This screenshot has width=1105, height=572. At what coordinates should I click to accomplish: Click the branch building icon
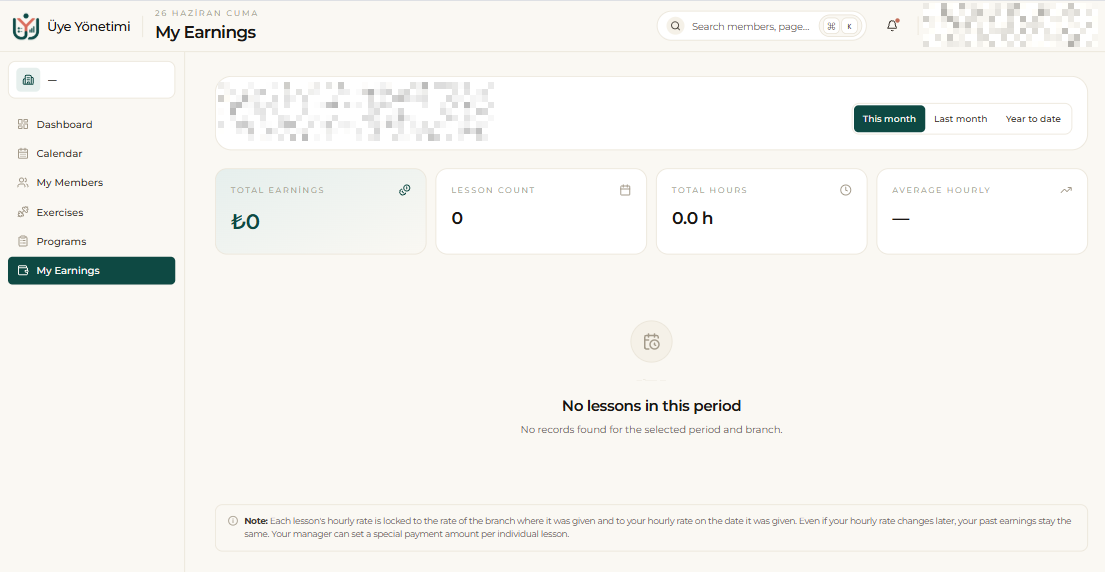click(28, 80)
